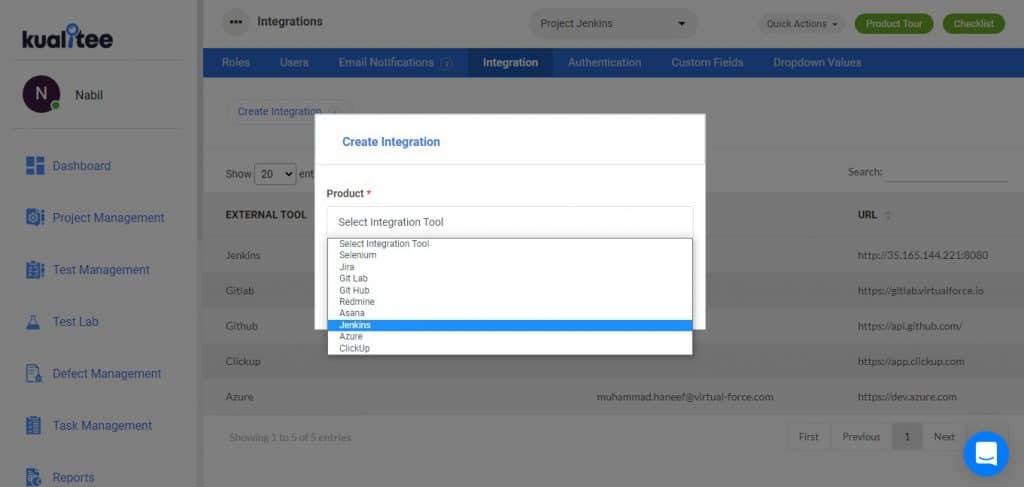The image size is (1024, 487).
Task: Click the Checklist button
Action: click(x=974, y=24)
